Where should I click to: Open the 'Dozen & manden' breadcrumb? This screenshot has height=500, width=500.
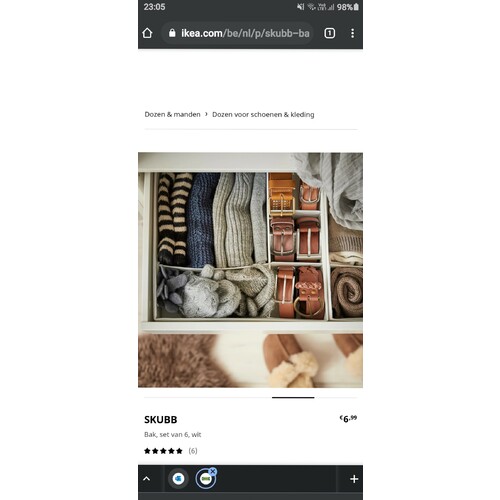tap(172, 114)
